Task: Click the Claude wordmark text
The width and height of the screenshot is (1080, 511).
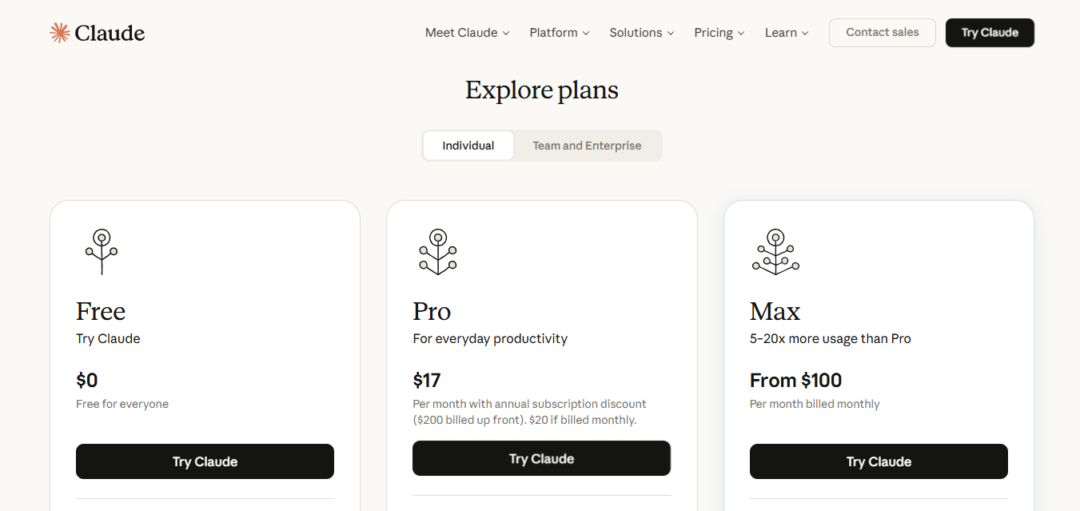Action: pos(109,33)
